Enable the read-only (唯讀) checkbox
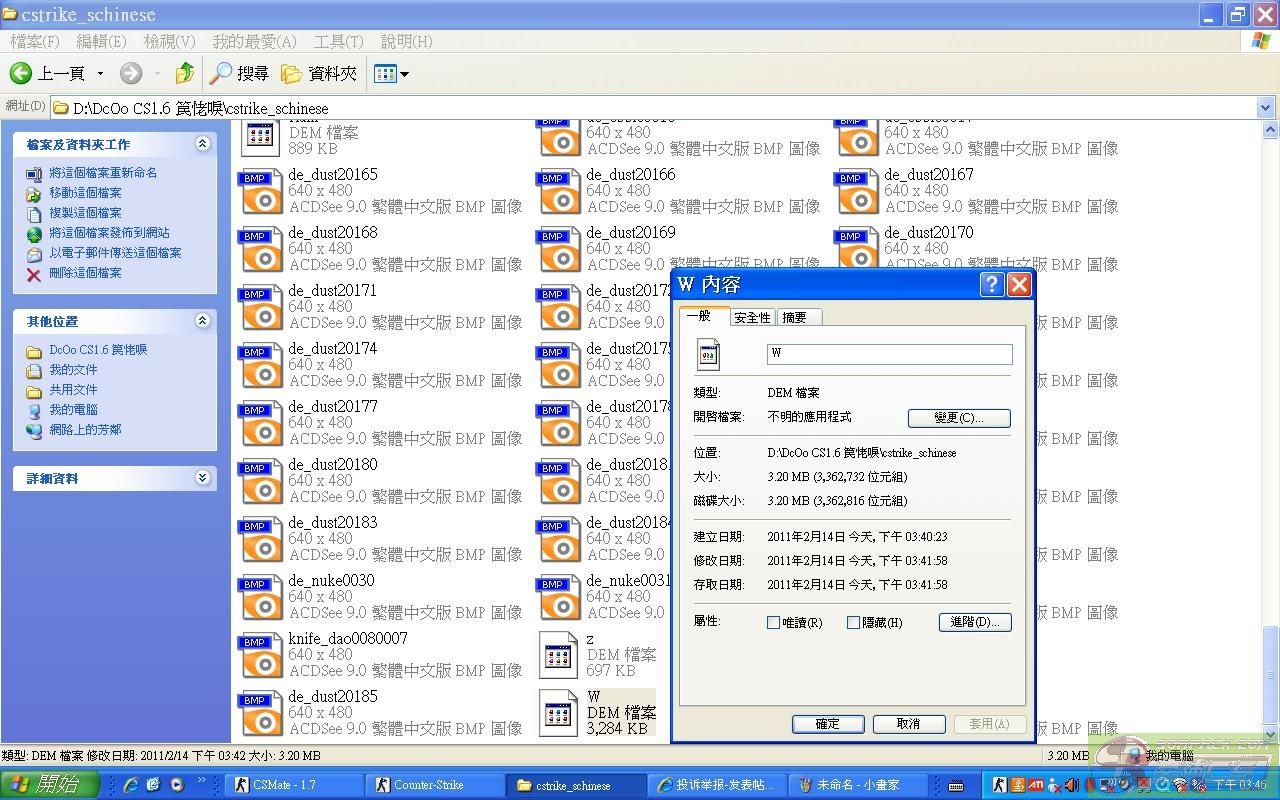The width and height of the screenshot is (1280, 800). tap(773, 622)
